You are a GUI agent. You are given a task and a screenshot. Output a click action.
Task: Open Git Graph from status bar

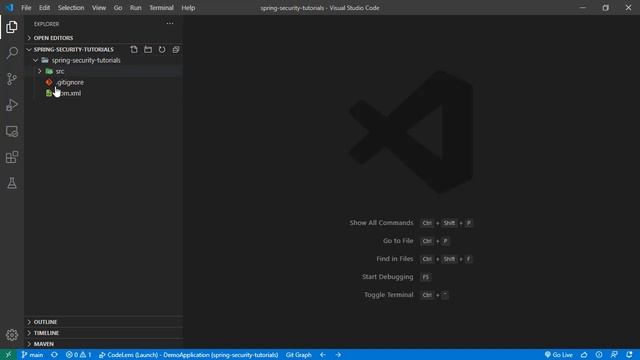[298, 355]
